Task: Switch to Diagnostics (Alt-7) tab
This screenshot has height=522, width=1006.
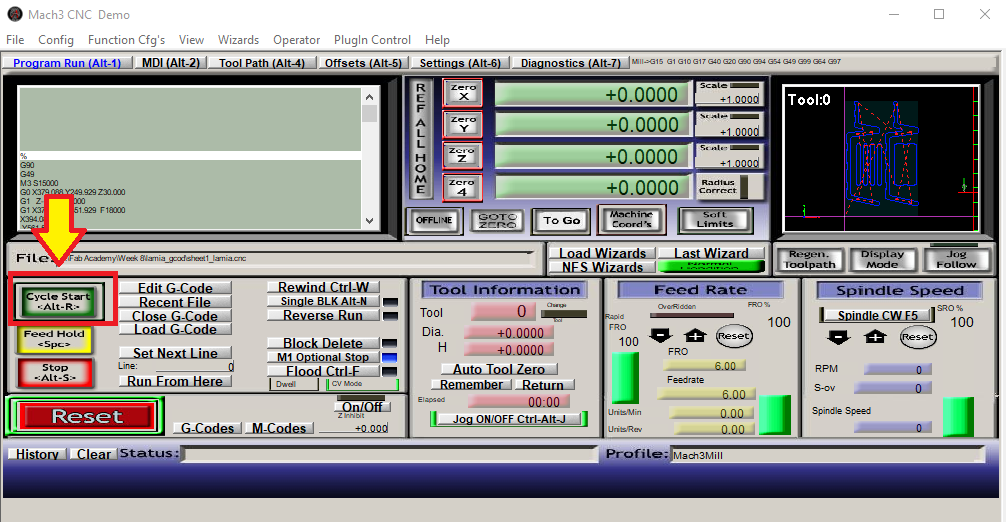Action: 570,63
